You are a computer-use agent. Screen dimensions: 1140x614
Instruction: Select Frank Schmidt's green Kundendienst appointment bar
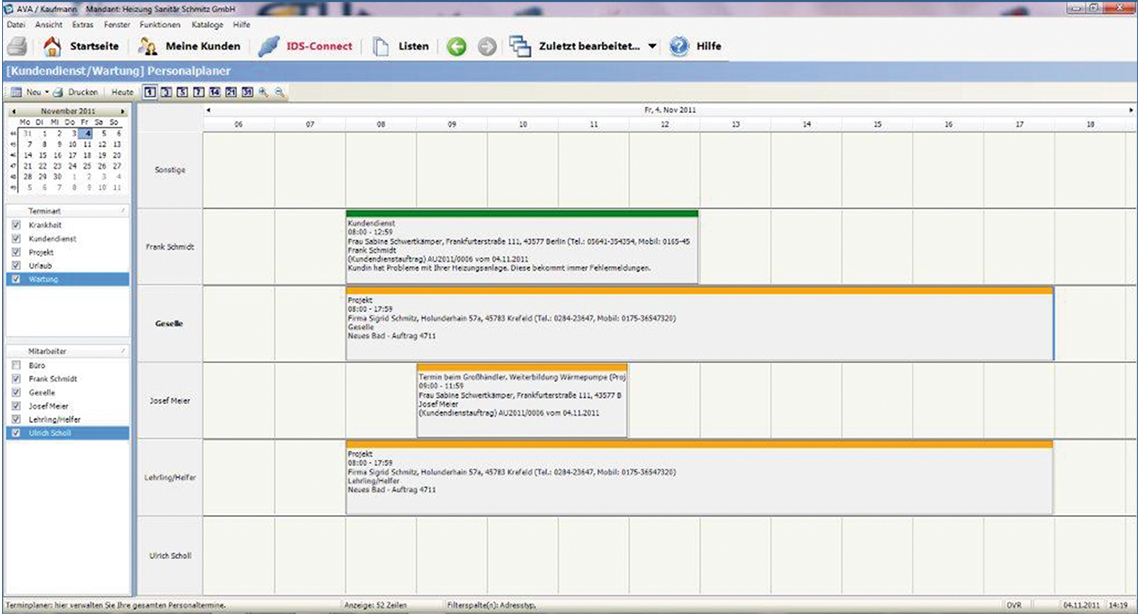(x=521, y=213)
